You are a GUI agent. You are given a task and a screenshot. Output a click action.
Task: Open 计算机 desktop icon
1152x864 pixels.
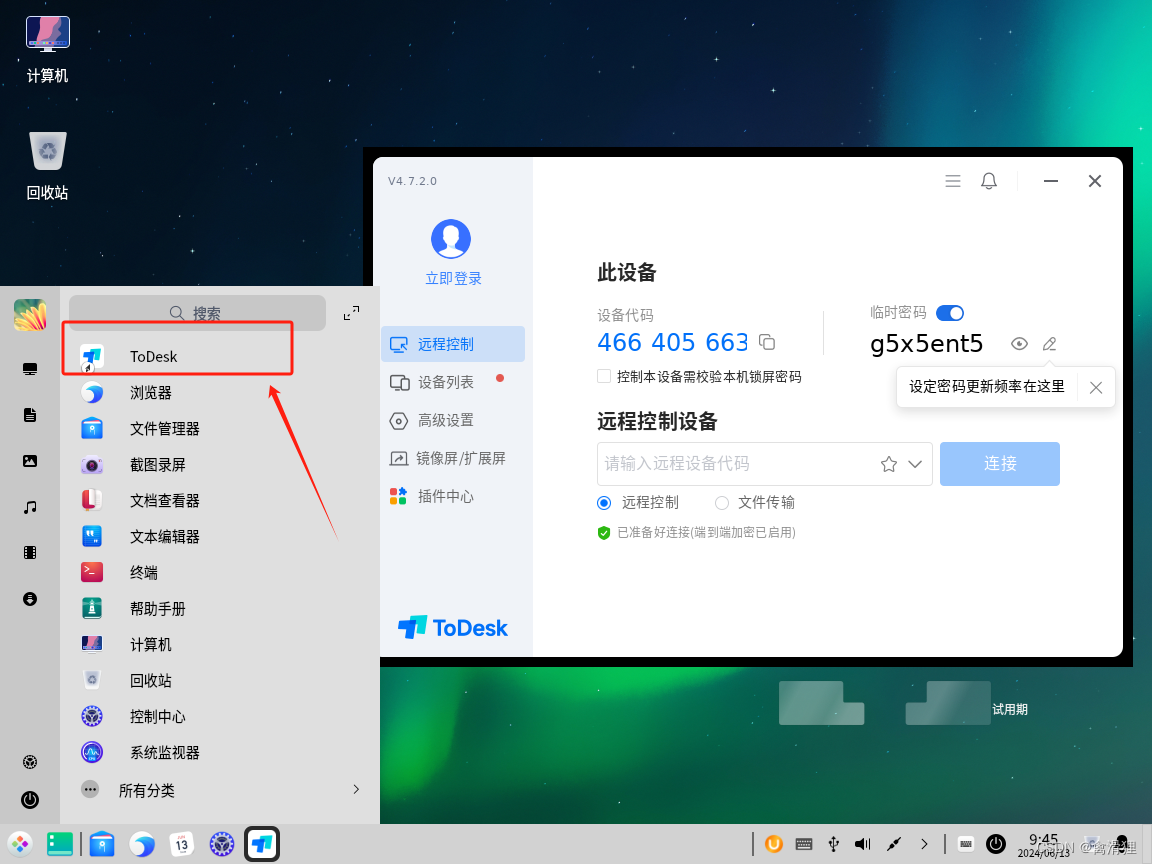48,50
